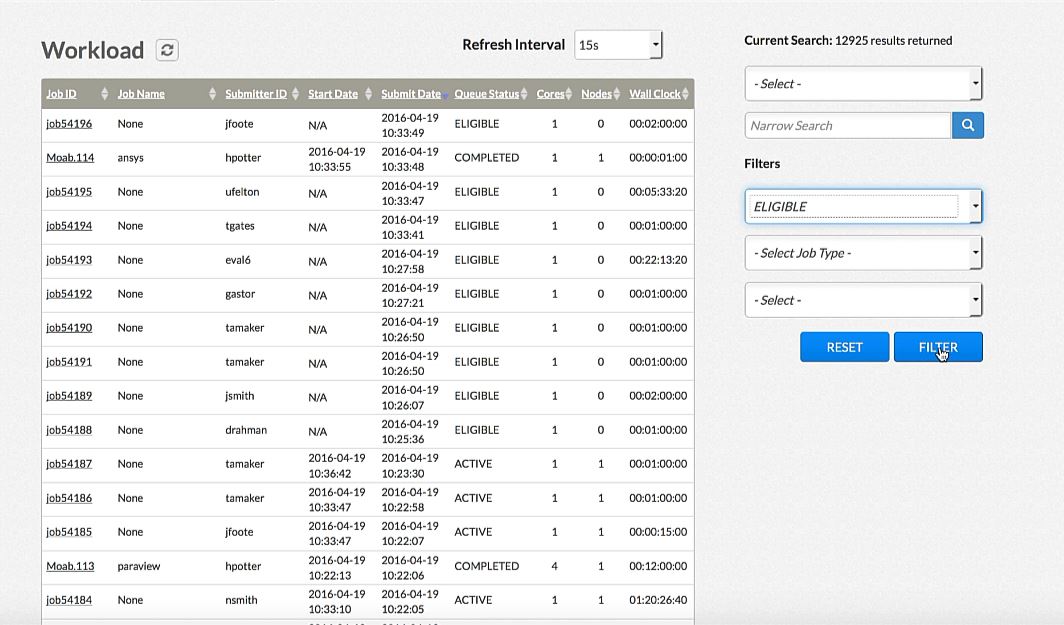Open job54188 link
The height and width of the screenshot is (625, 1064).
pyautogui.click(x=69, y=430)
